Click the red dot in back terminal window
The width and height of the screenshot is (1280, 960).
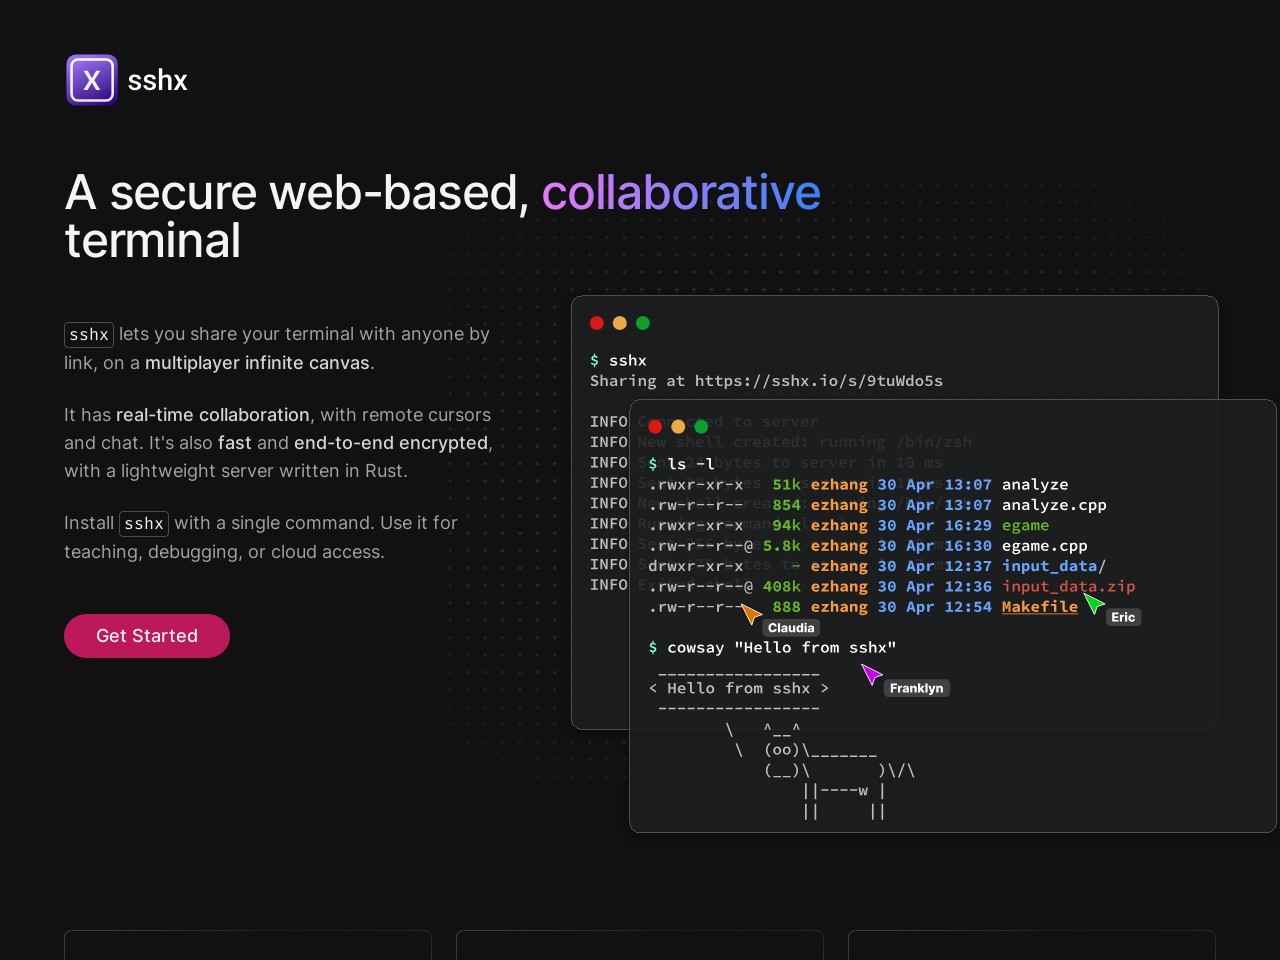click(x=597, y=323)
